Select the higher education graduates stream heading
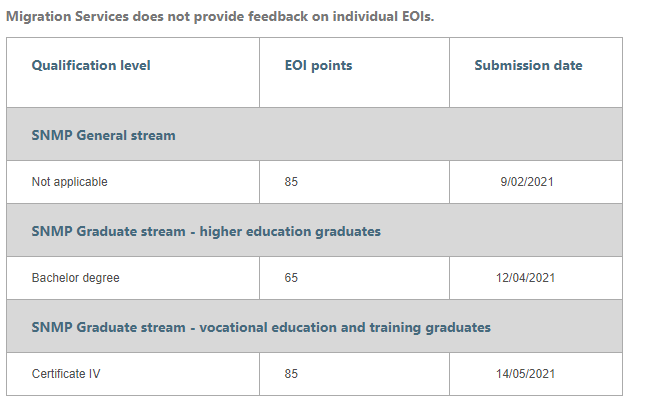The image size is (649, 407). [x=206, y=231]
